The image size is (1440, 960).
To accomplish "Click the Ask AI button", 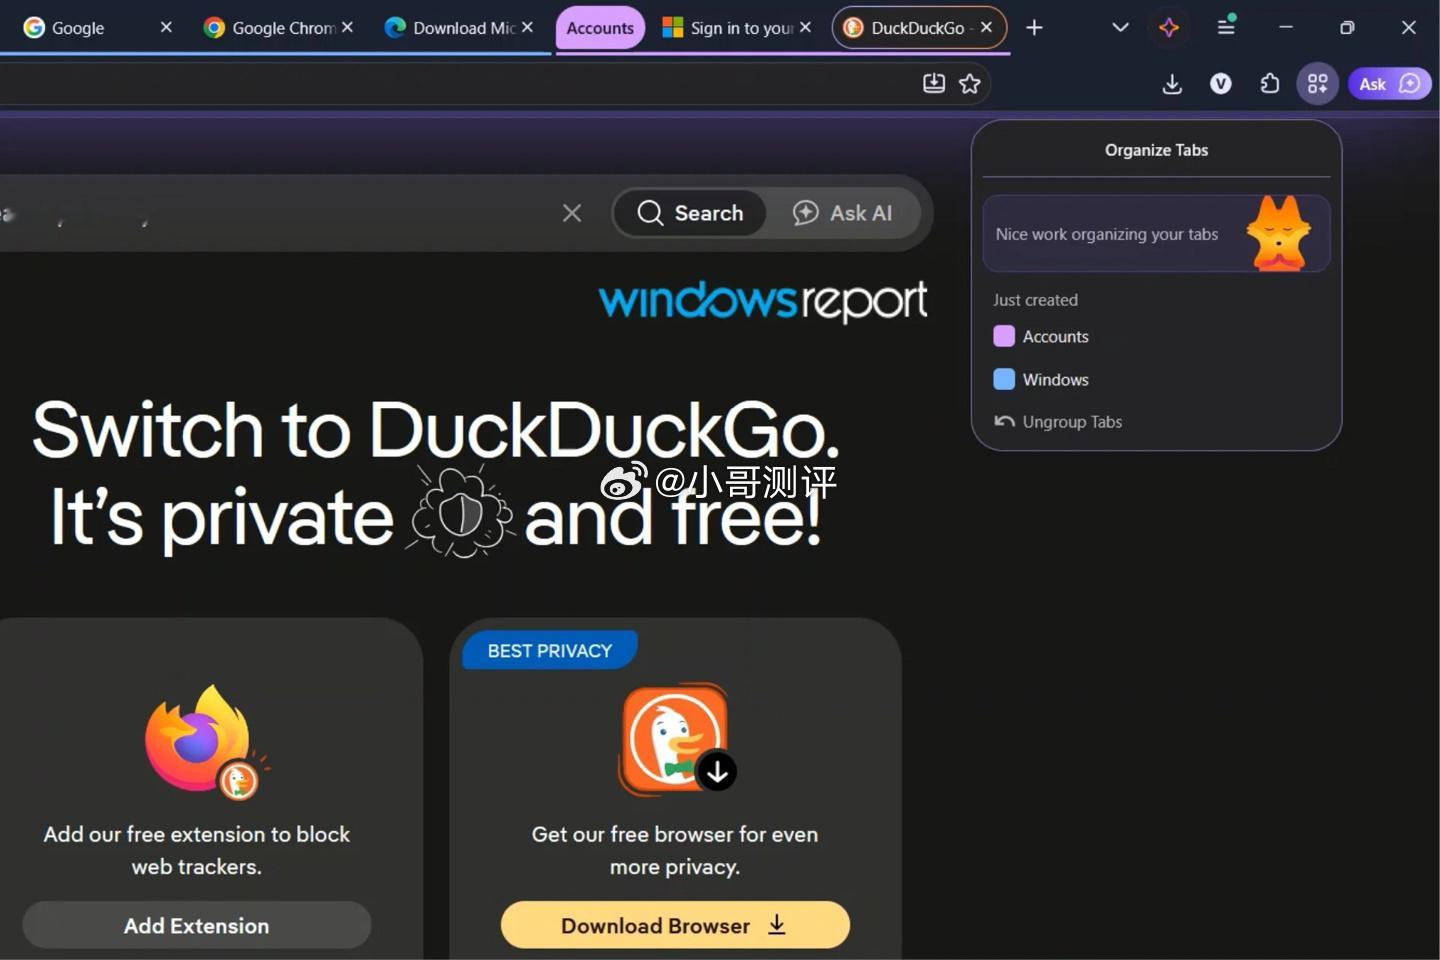I will 843,213.
